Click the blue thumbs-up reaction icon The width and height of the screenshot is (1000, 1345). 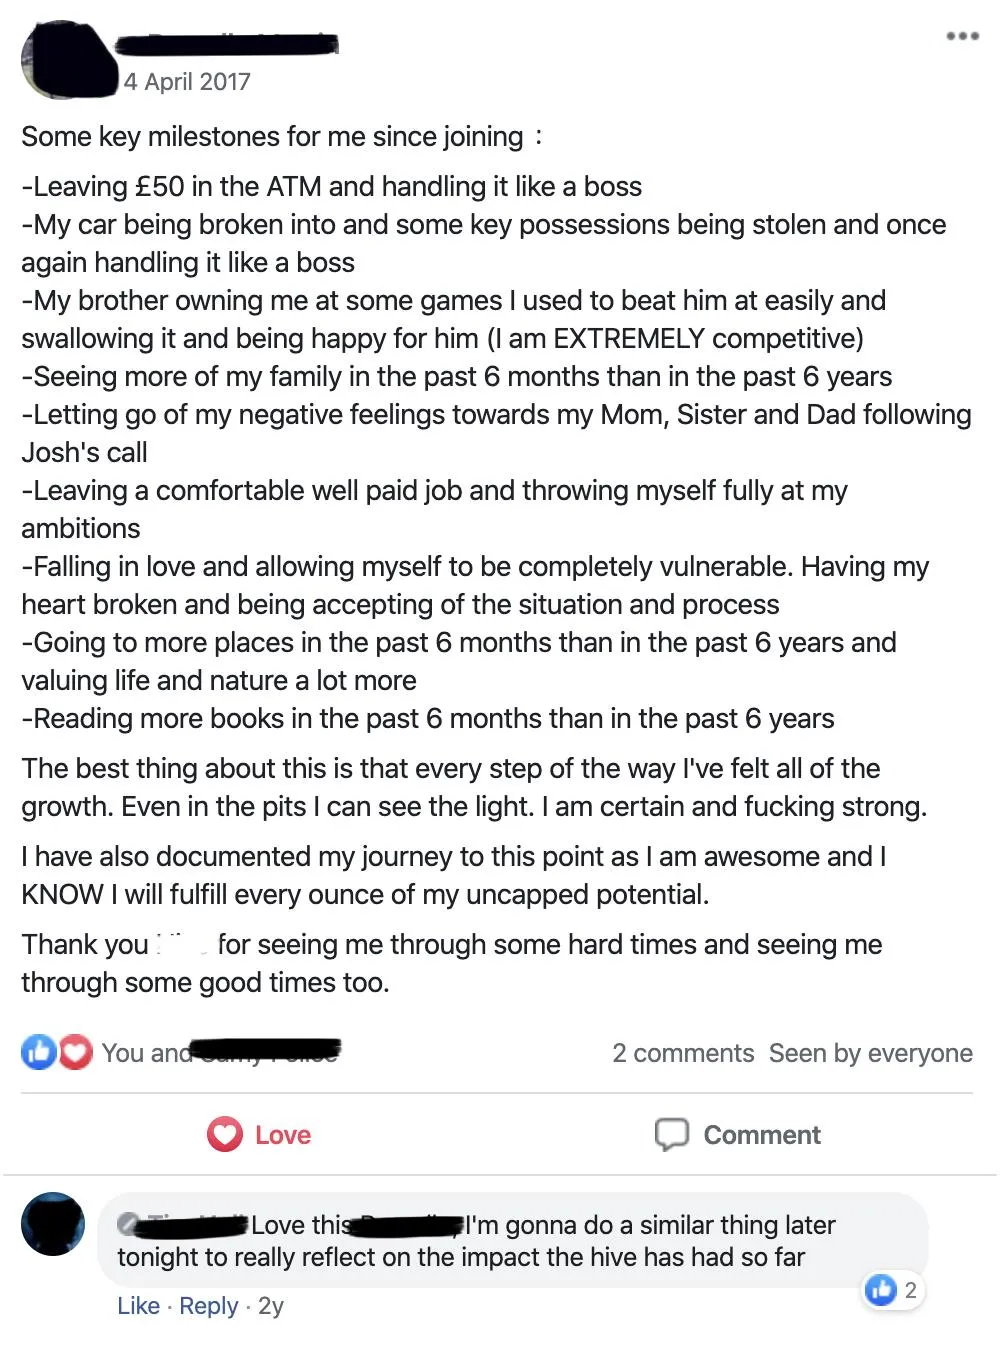point(38,1052)
